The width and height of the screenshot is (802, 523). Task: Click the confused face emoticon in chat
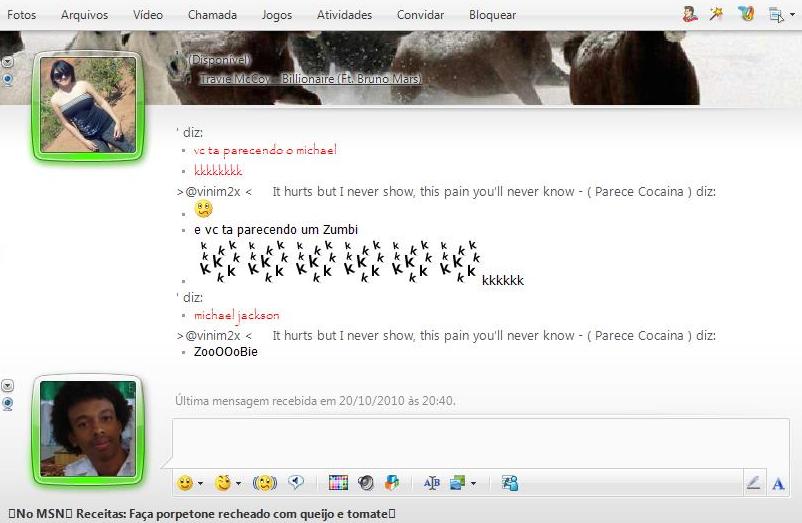point(204,209)
